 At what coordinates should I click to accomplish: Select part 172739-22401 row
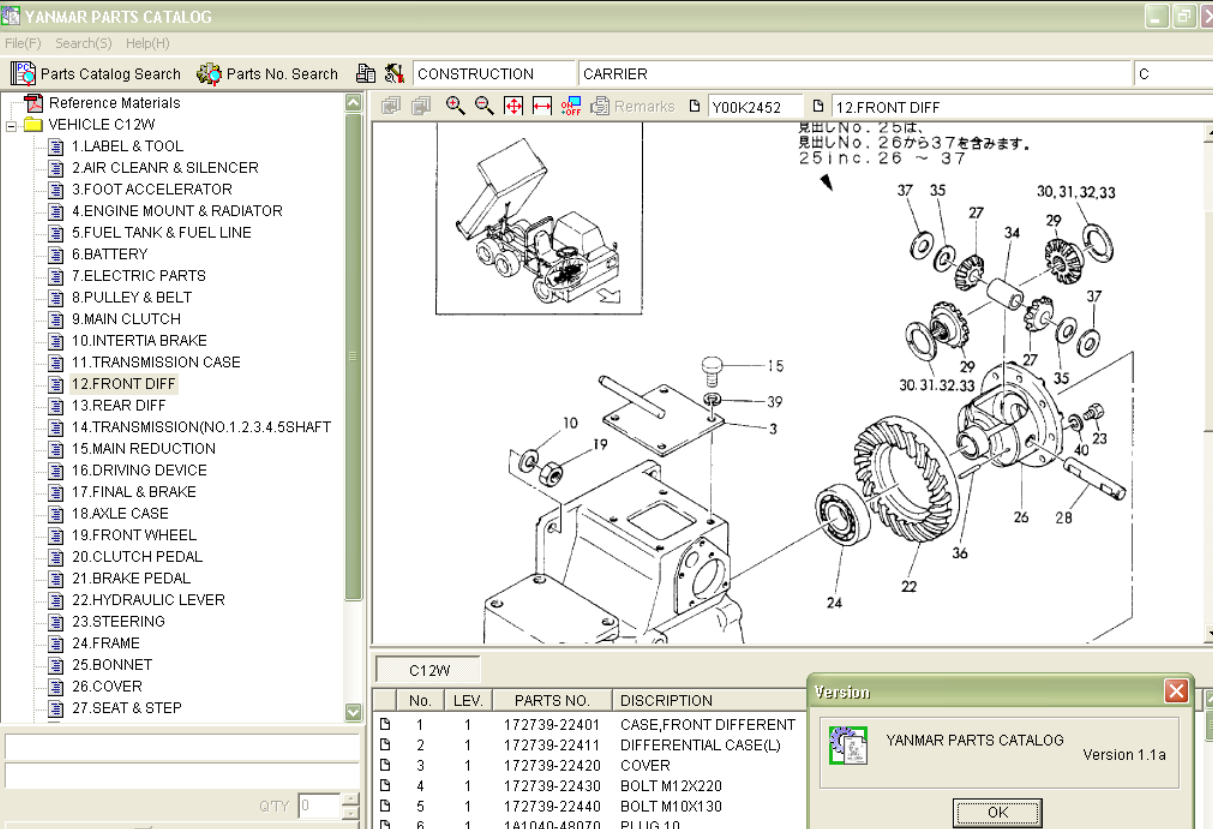(x=590, y=725)
